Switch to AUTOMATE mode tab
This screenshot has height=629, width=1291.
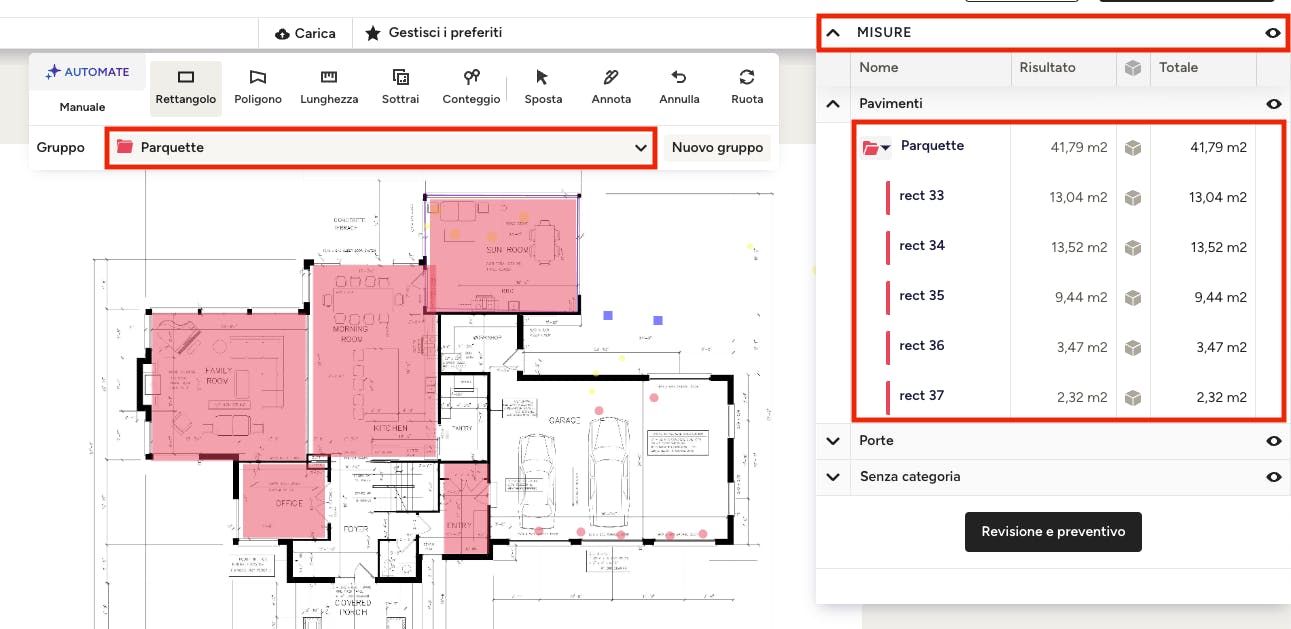(x=88, y=72)
